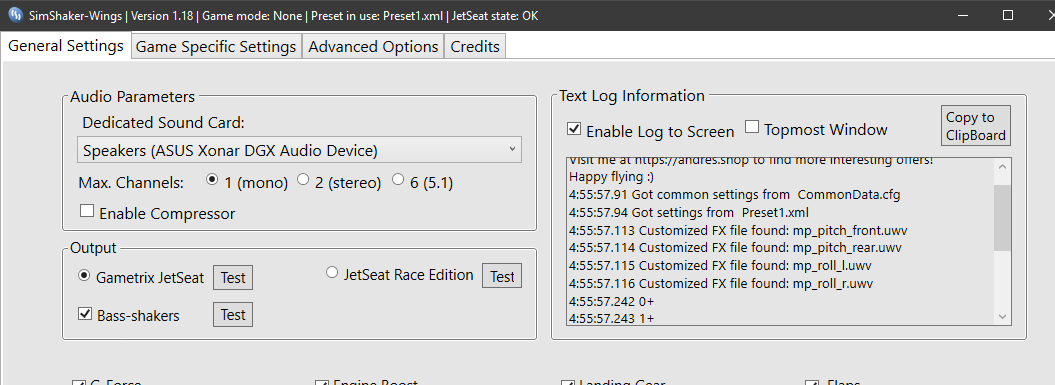Switch to the General Settings tab
Image resolution: width=1055 pixels, height=385 pixels.
(x=66, y=46)
